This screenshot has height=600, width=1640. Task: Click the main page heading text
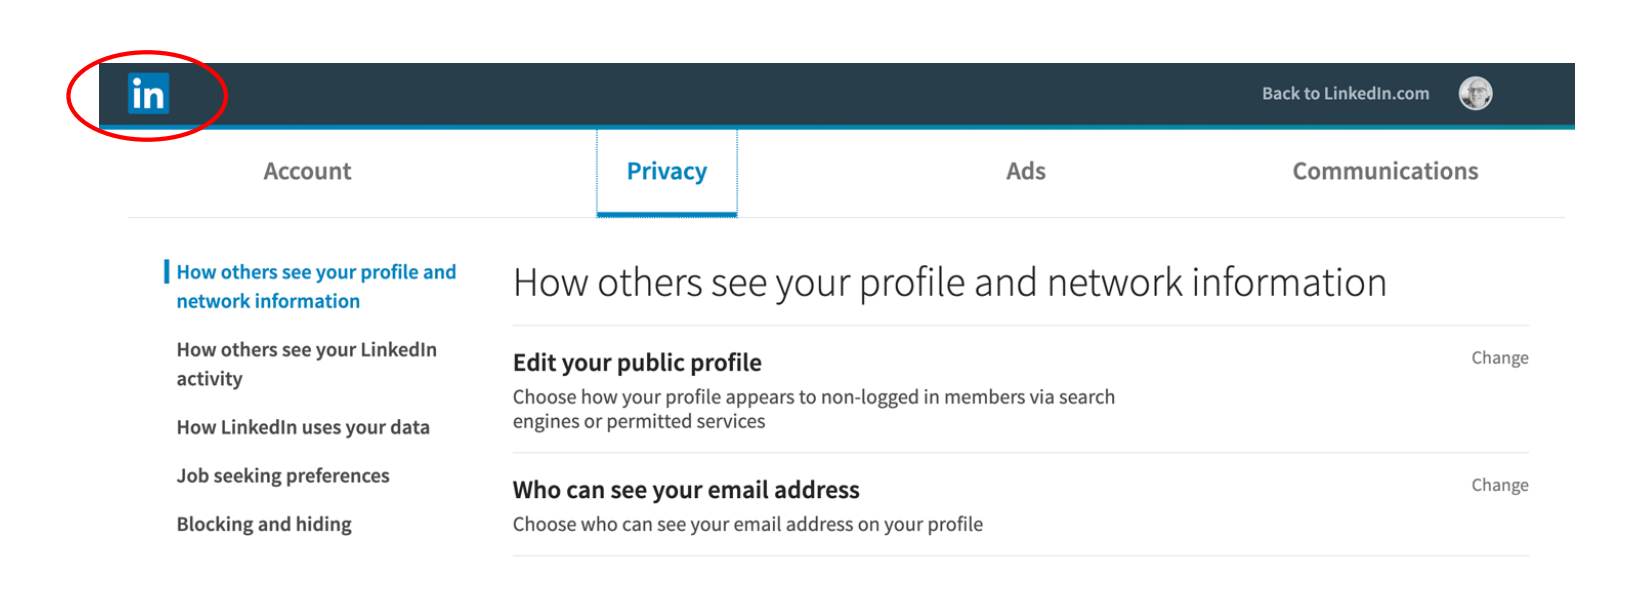click(950, 283)
